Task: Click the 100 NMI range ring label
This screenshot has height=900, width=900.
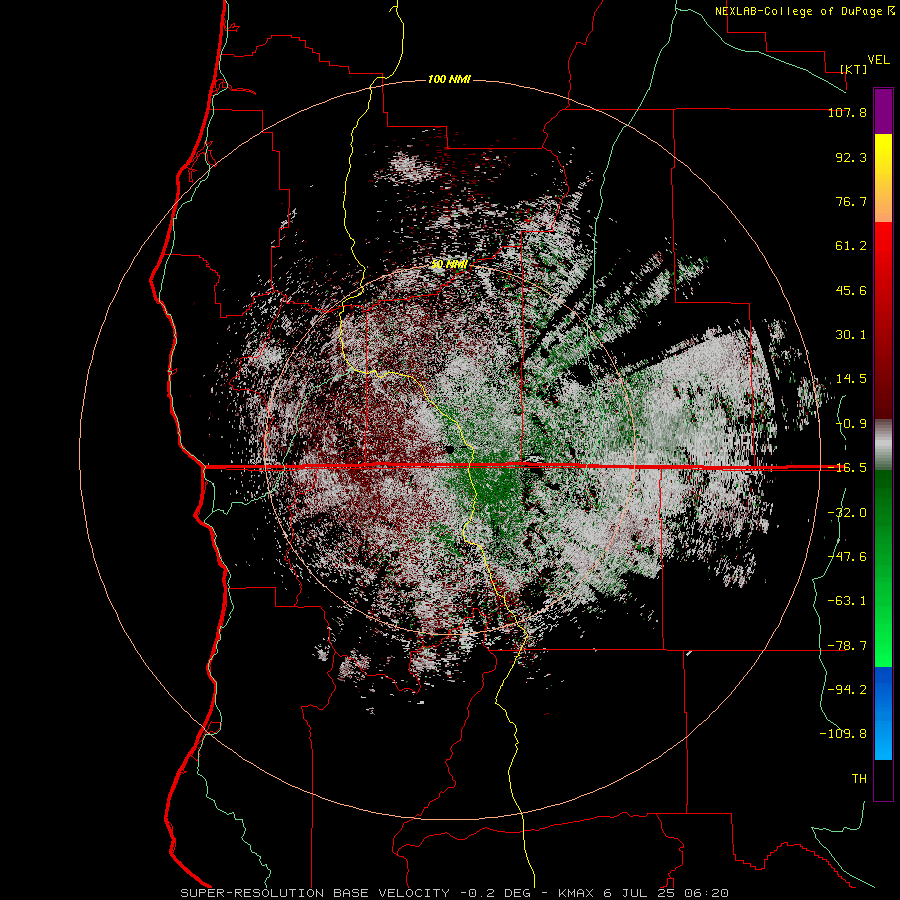Action: 449,79
